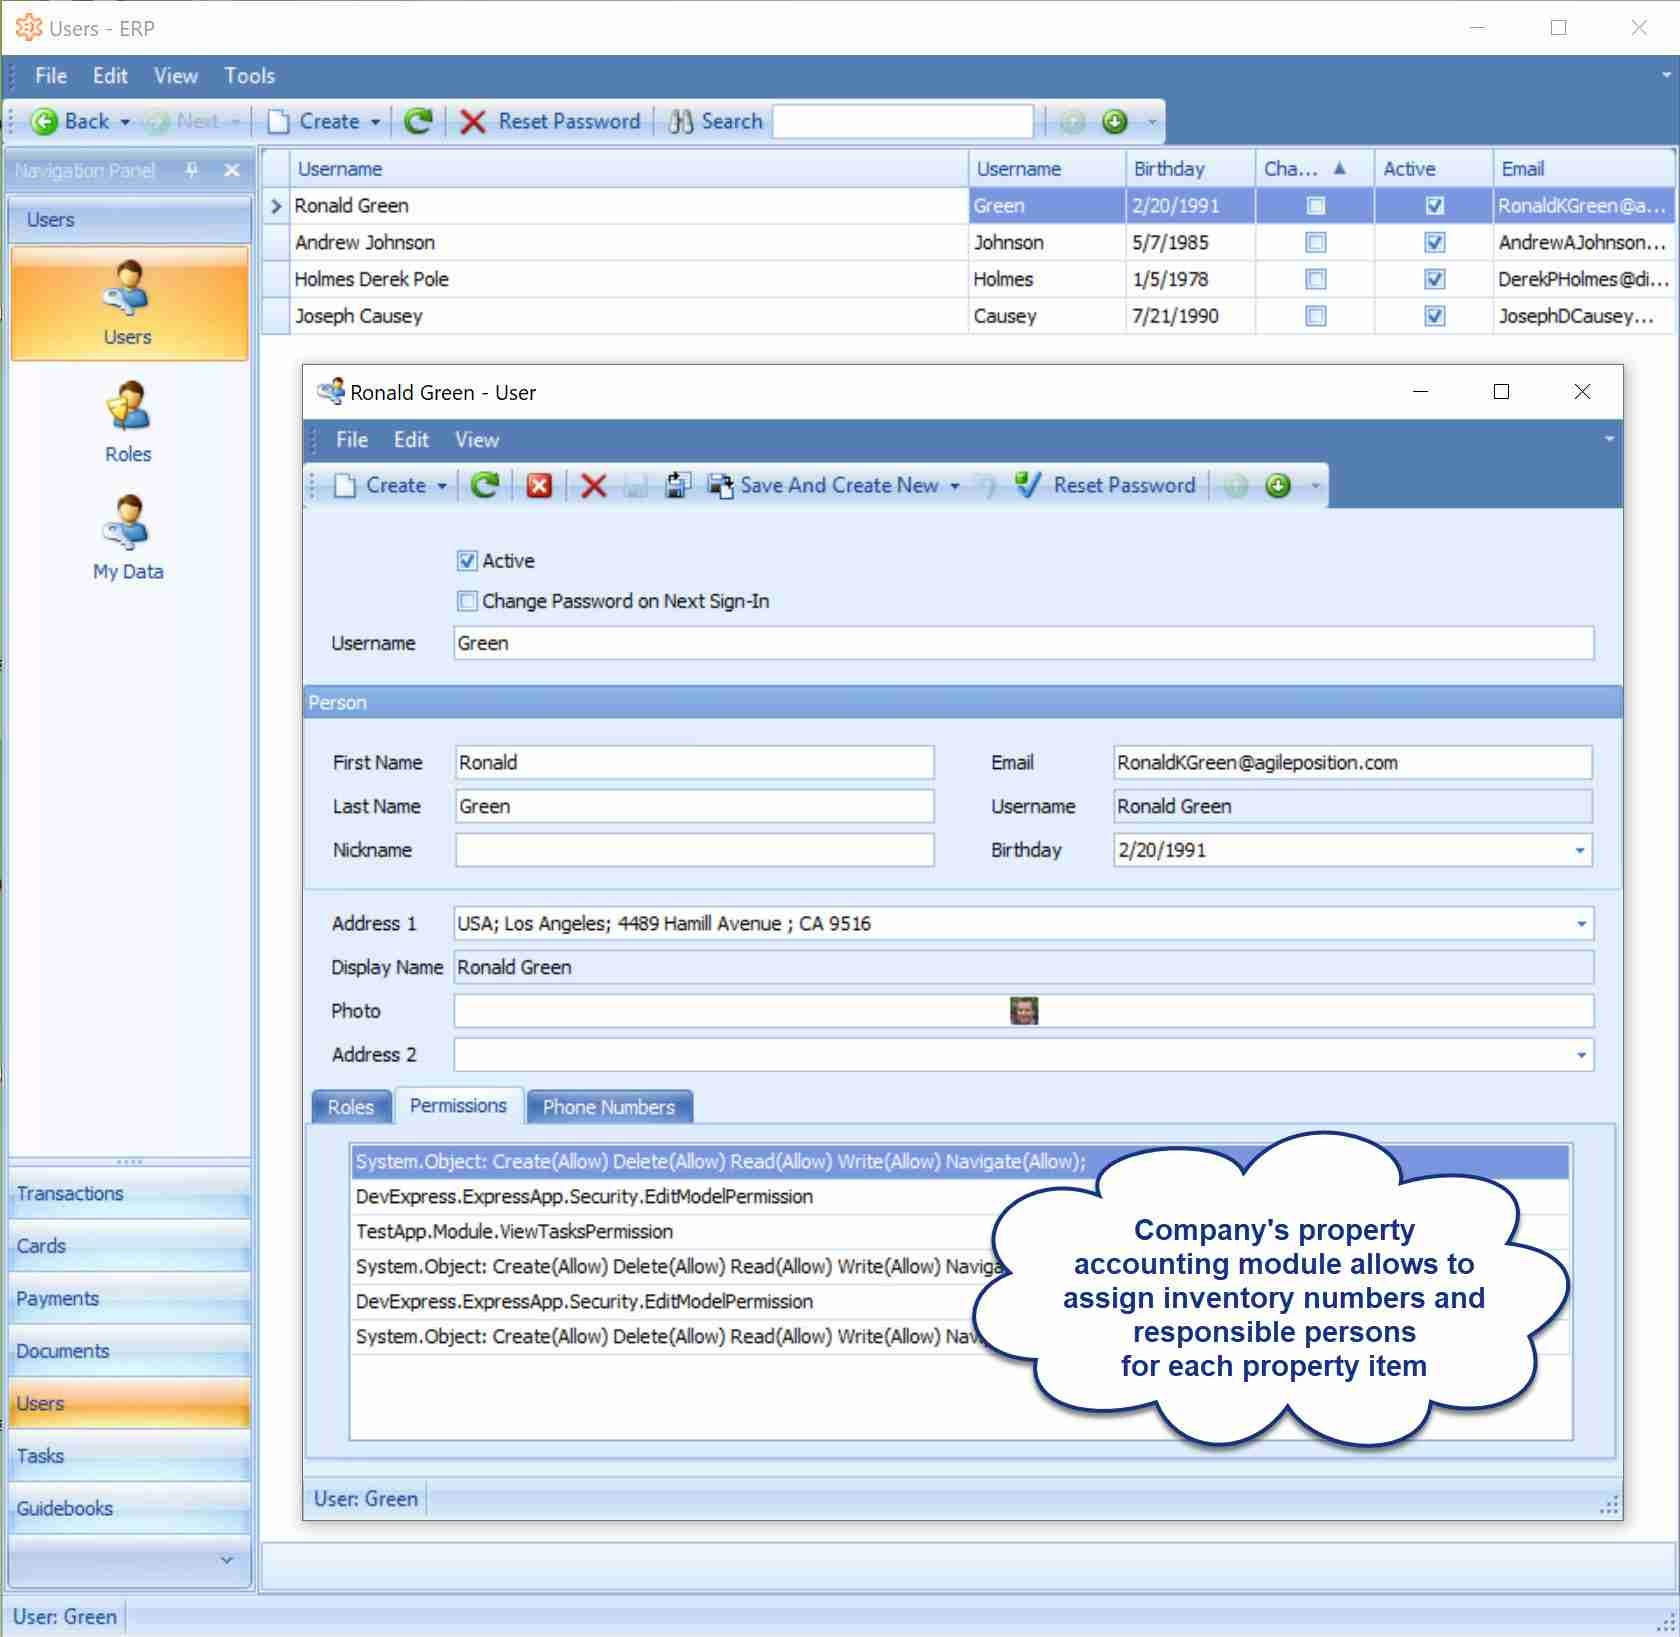The image size is (1680, 1637).
Task: Open the Birthday date dropdown
Action: pos(1580,851)
